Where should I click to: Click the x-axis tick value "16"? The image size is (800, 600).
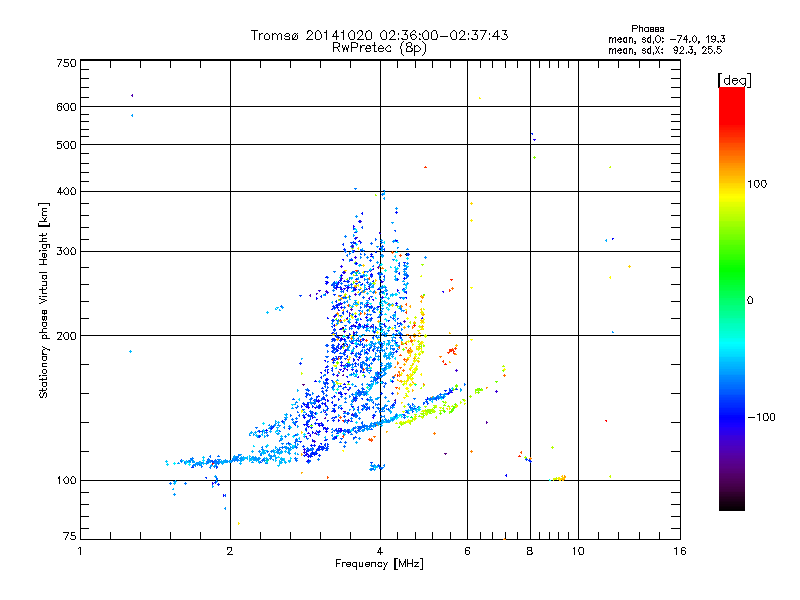tap(680, 551)
